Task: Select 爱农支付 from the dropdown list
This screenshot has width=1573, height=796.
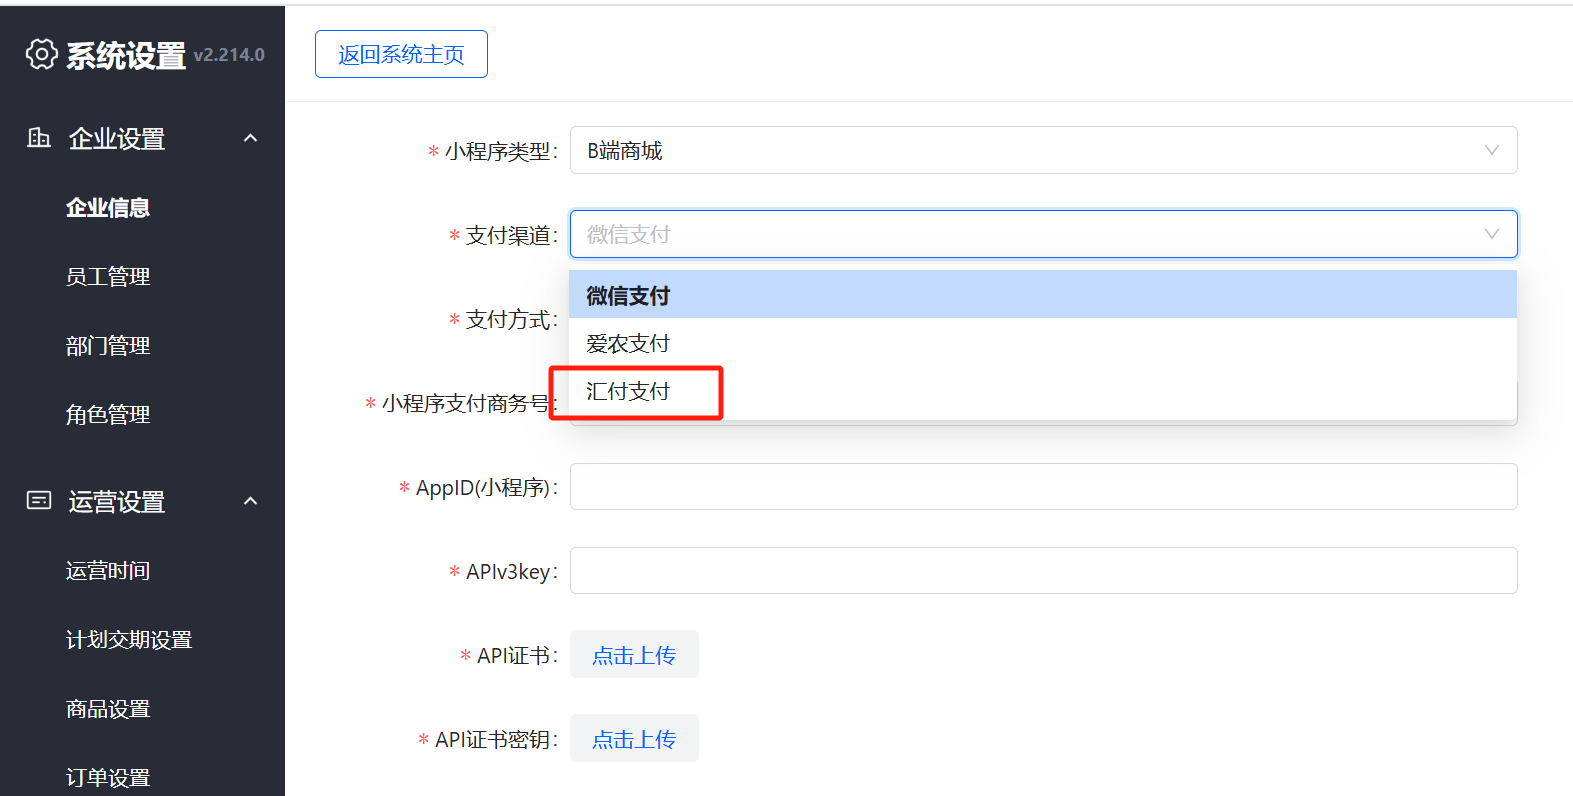Action: (x=1043, y=343)
